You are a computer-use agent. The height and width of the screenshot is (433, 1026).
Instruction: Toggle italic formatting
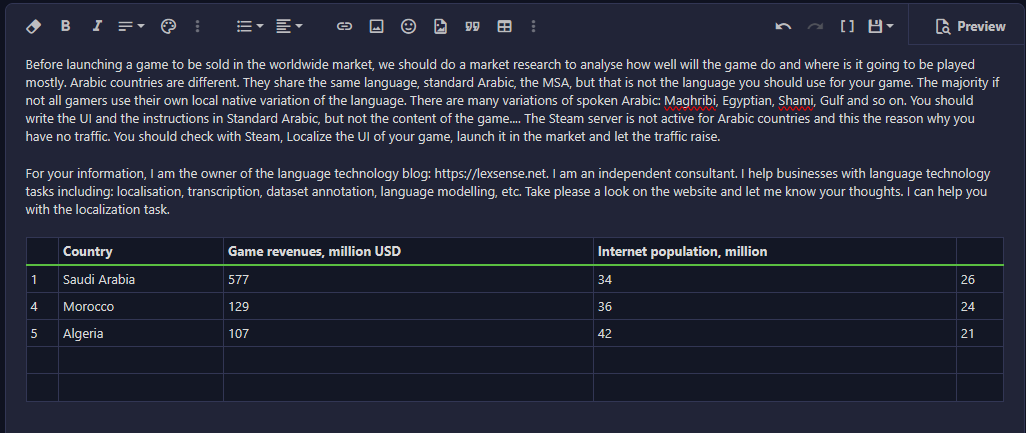(97, 26)
